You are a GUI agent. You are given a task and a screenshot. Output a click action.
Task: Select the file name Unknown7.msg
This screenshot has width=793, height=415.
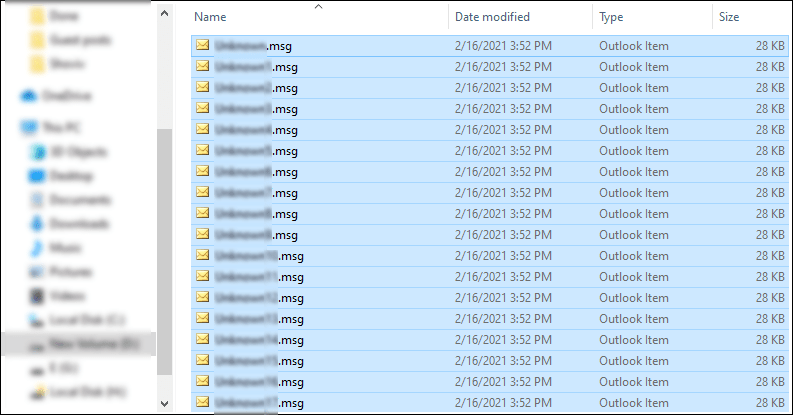[x=256, y=193]
